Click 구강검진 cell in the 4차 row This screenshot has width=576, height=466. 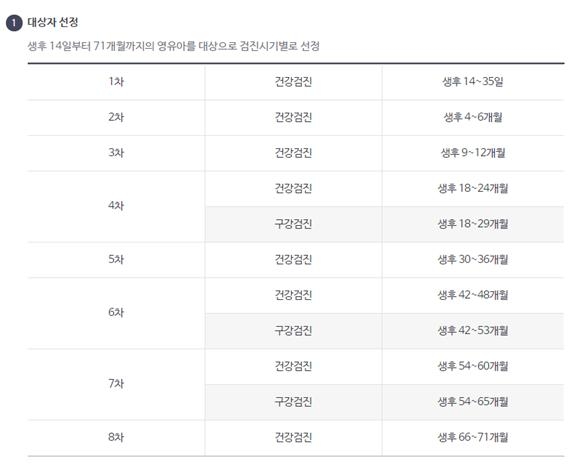(x=293, y=224)
